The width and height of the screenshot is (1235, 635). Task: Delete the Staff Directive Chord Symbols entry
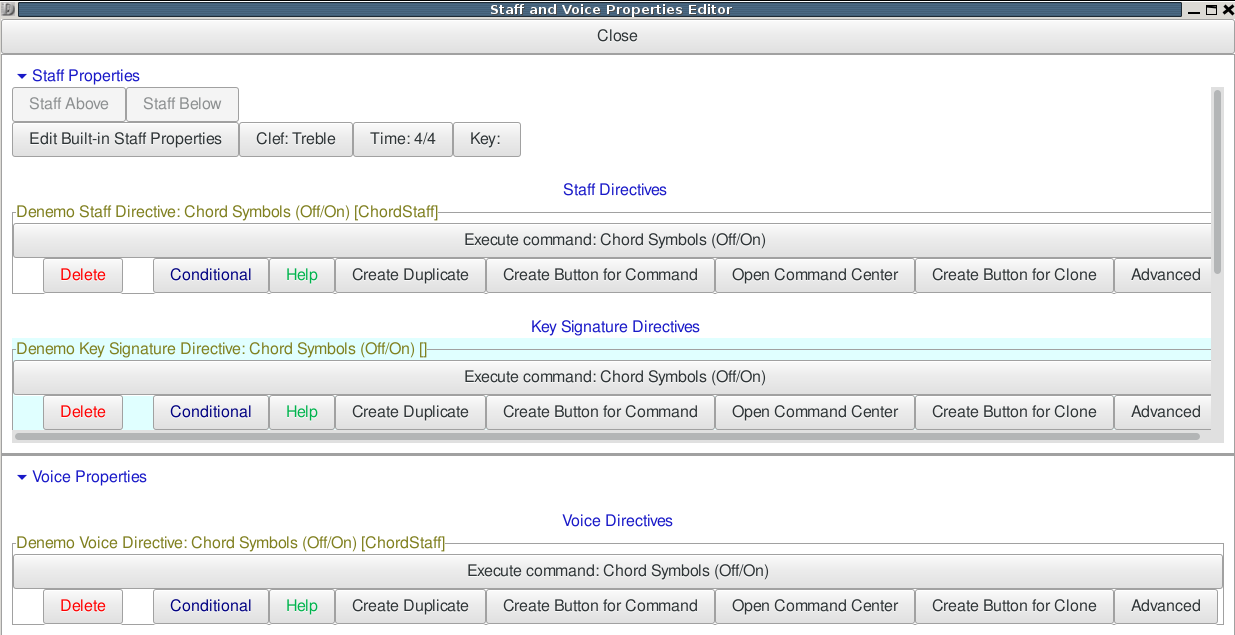(82, 275)
